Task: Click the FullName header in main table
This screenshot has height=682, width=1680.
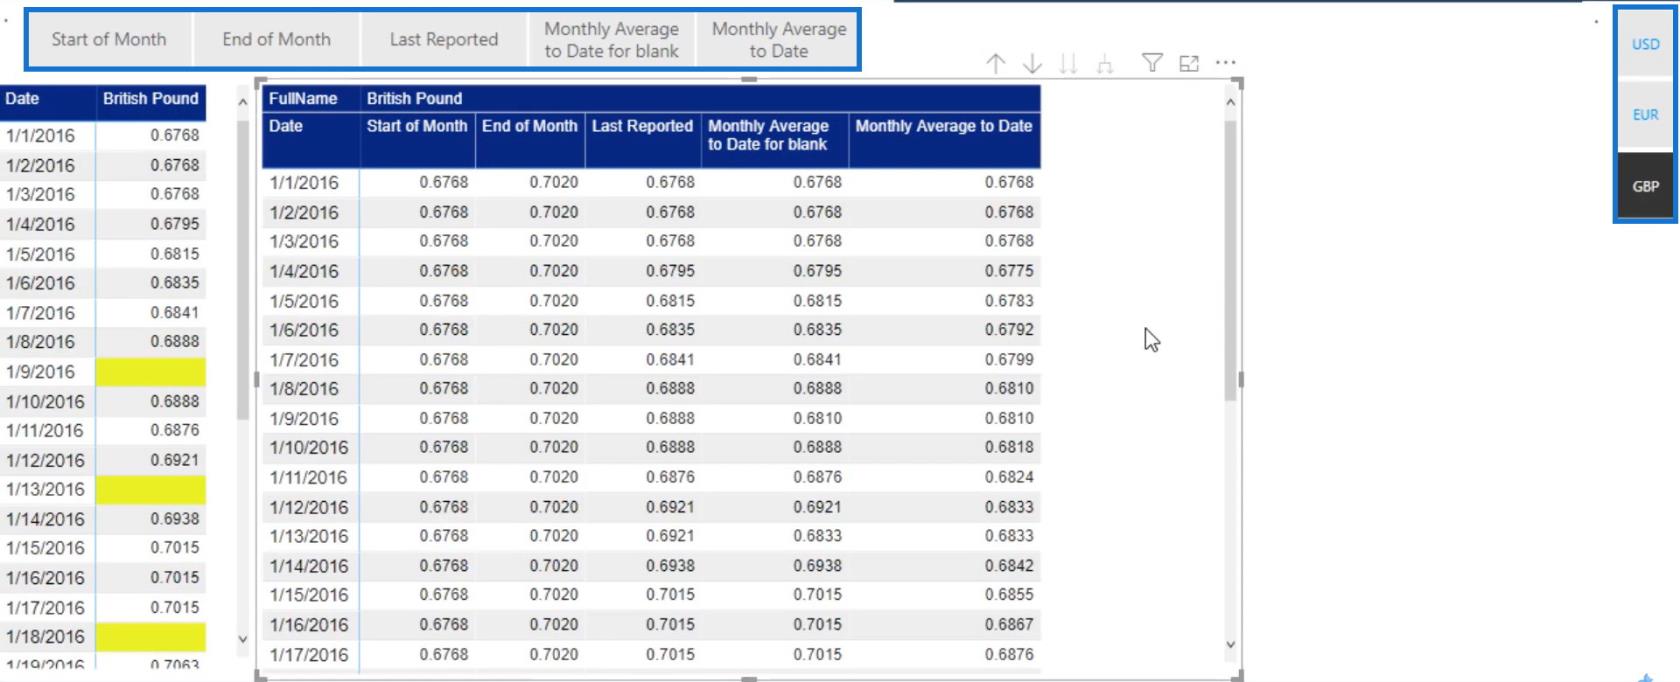Action: point(303,98)
